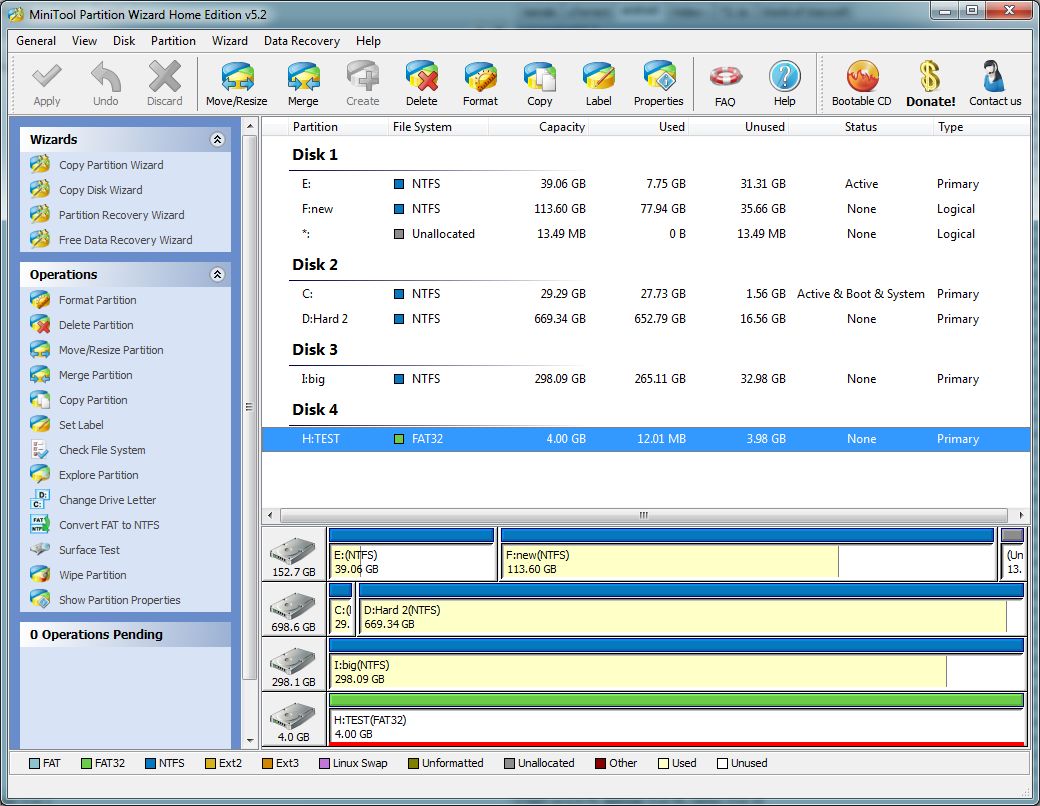The image size is (1040, 806).
Task: Open the FAQ lifebuoy icon
Action: (x=725, y=84)
